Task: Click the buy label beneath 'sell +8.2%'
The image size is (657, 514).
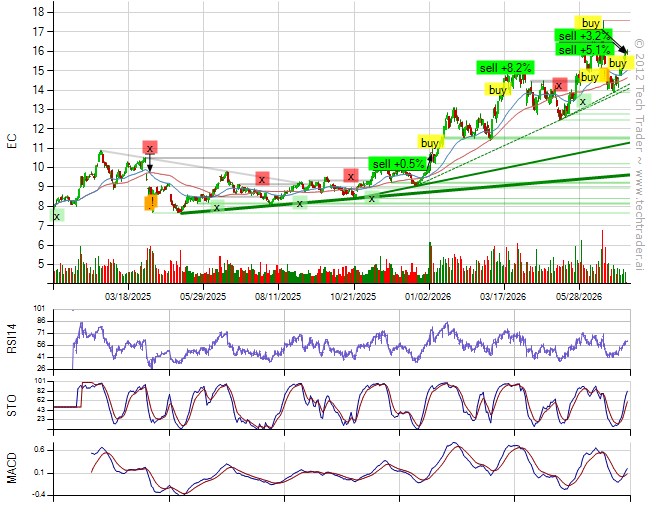Action: pos(498,89)
